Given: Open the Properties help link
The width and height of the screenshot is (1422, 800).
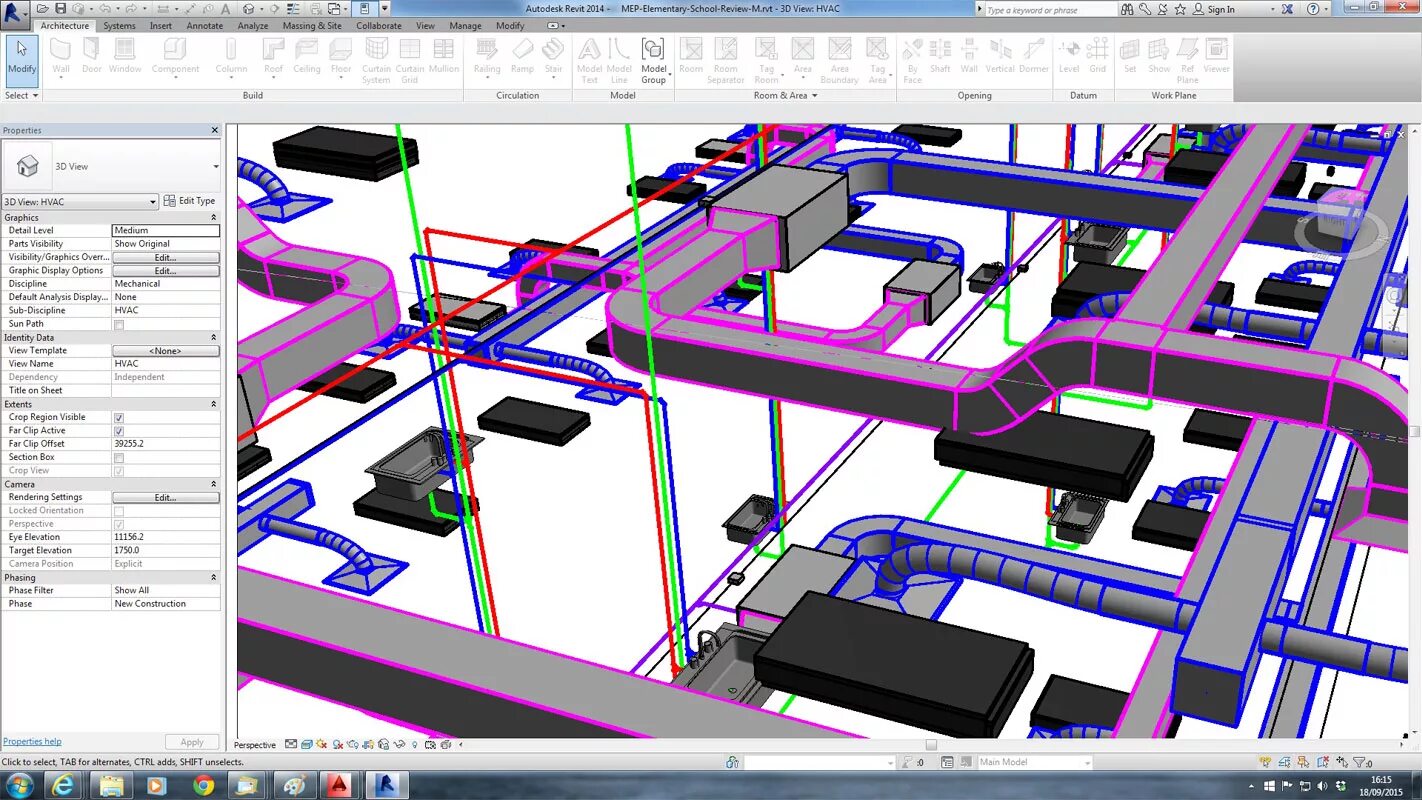Looking at the screenshot, I should tap(32, 742).
